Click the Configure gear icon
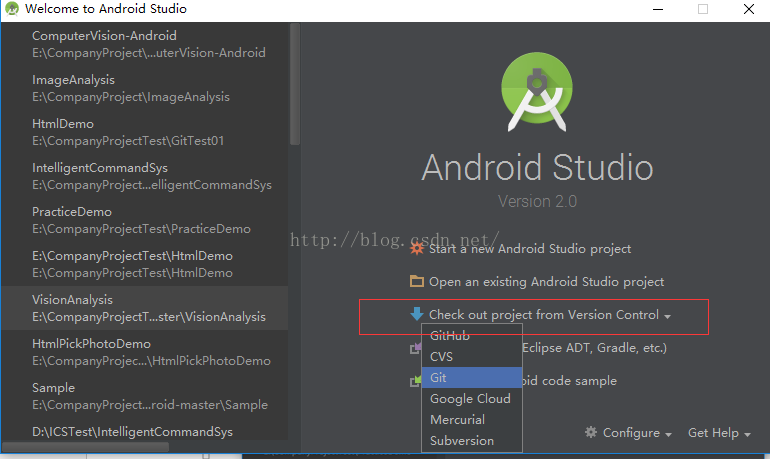Image resolution: width=770 pixels, height=459 pixels. (591, 432)
